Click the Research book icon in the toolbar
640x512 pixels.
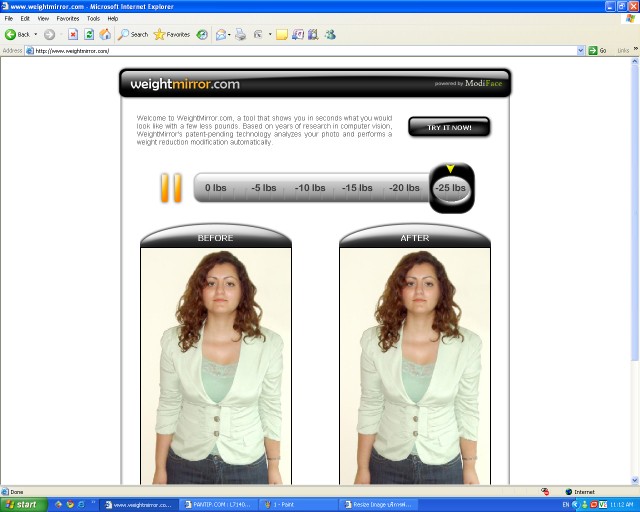pyautogui.click(x=313, y=35)
